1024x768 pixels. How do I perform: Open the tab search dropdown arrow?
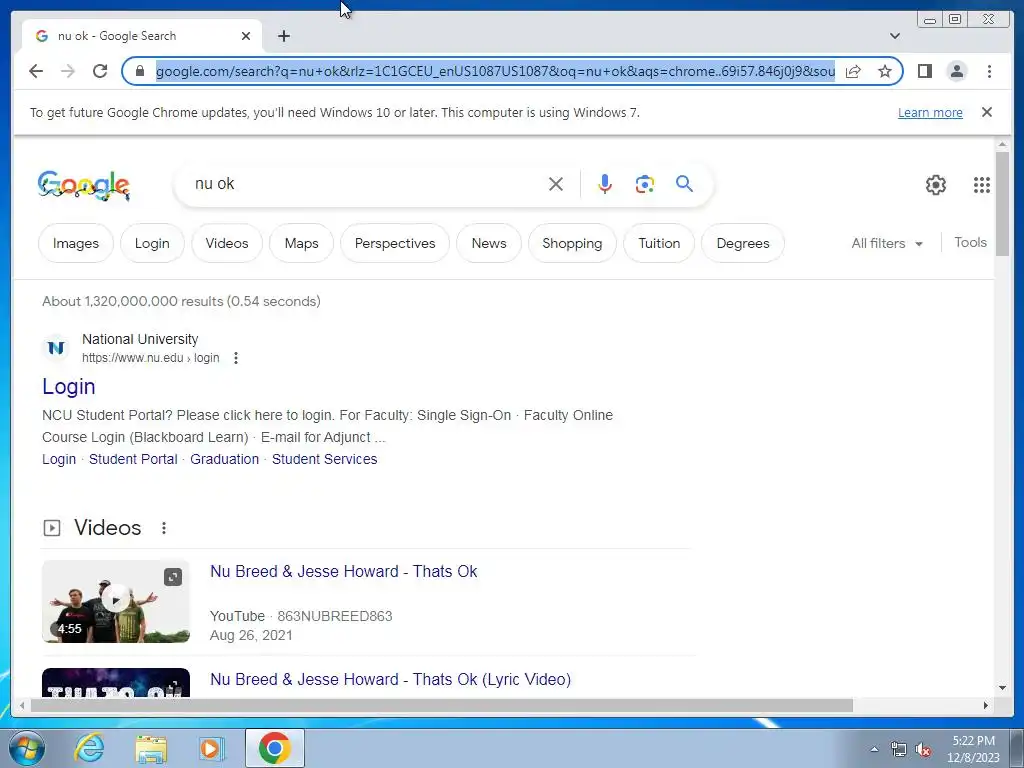(895, 36)
